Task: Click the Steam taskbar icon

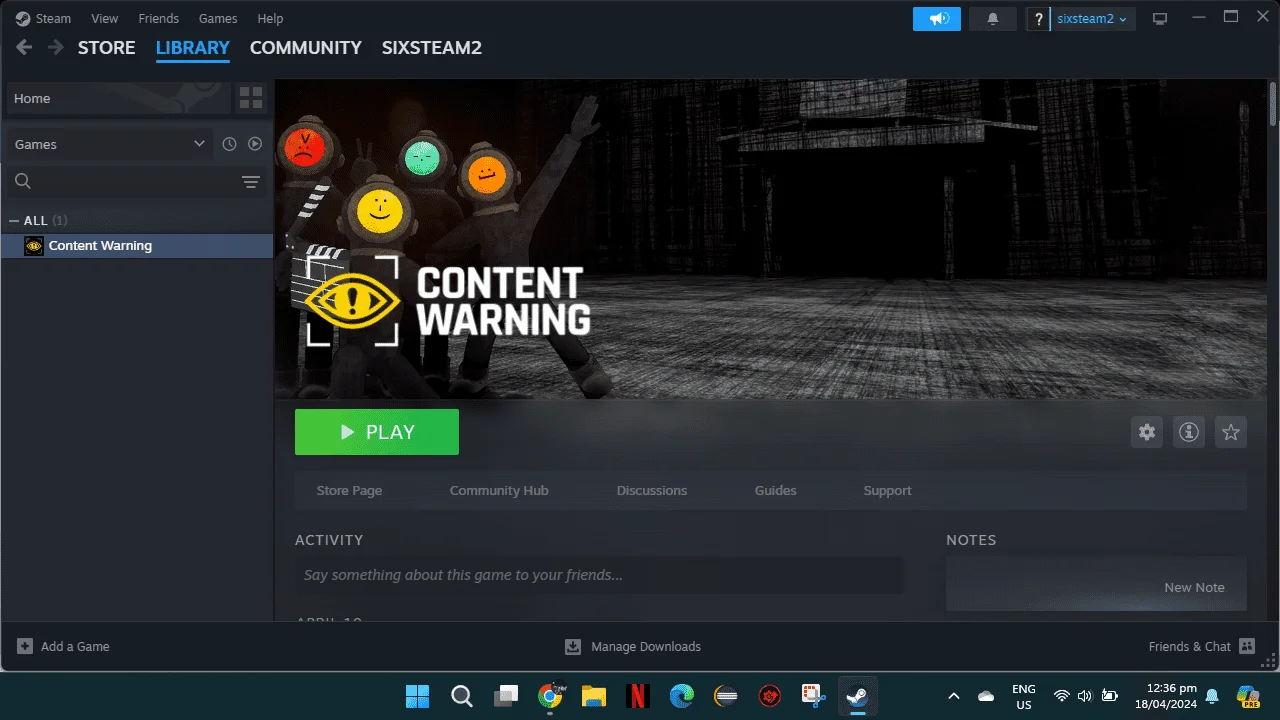Action: click(x=858, y=696)
